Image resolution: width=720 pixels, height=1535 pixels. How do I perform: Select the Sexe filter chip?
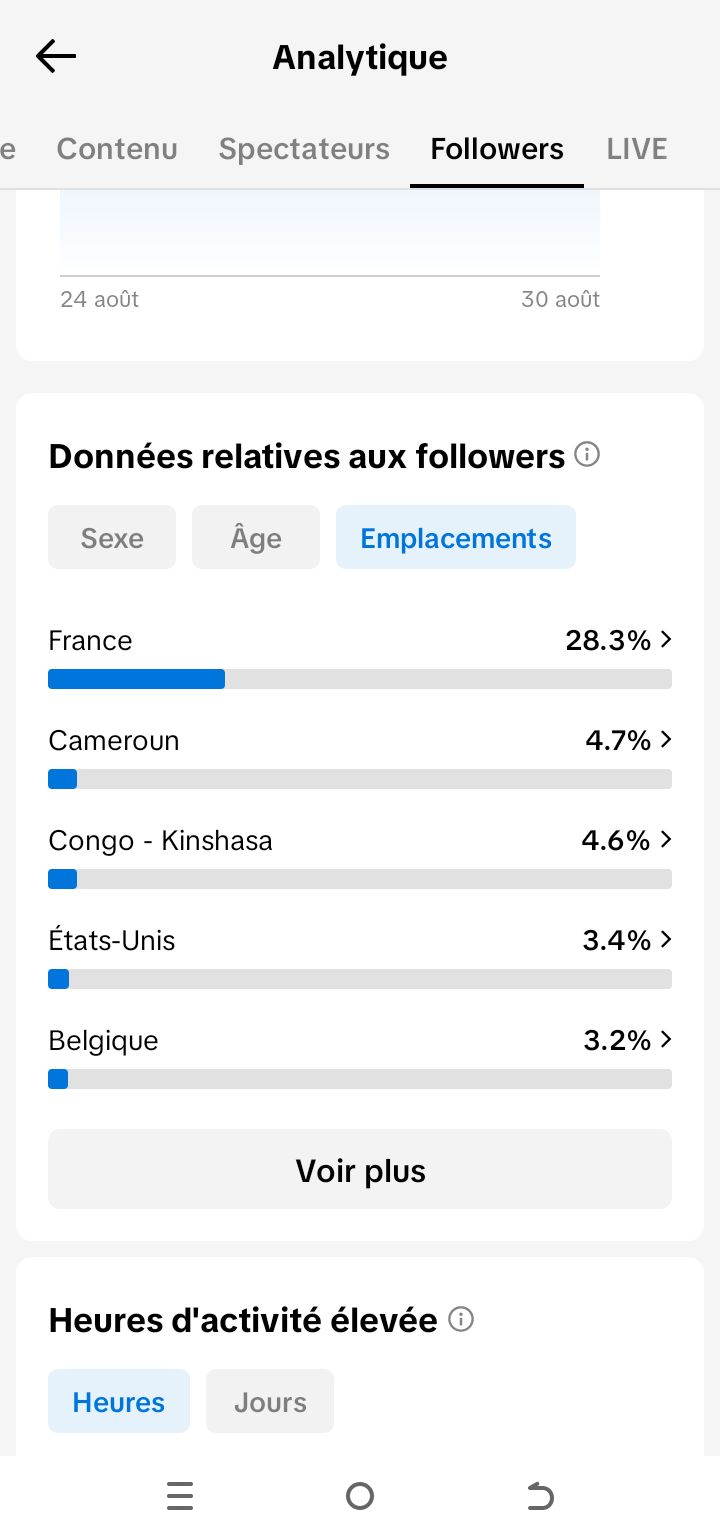(x=112, y=538)
